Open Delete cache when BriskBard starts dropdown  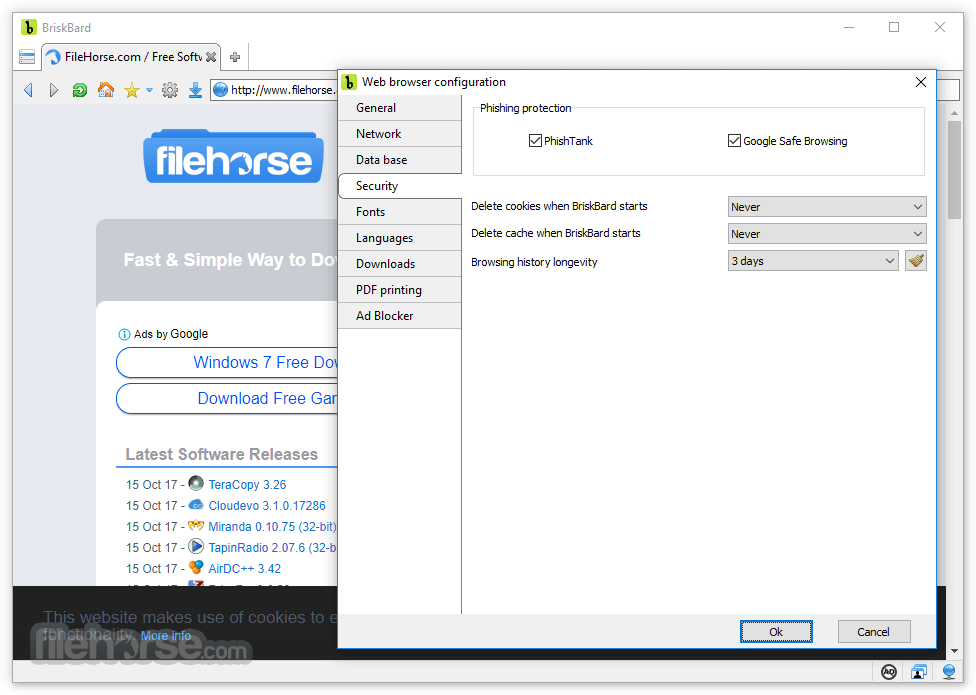point(827,234)
